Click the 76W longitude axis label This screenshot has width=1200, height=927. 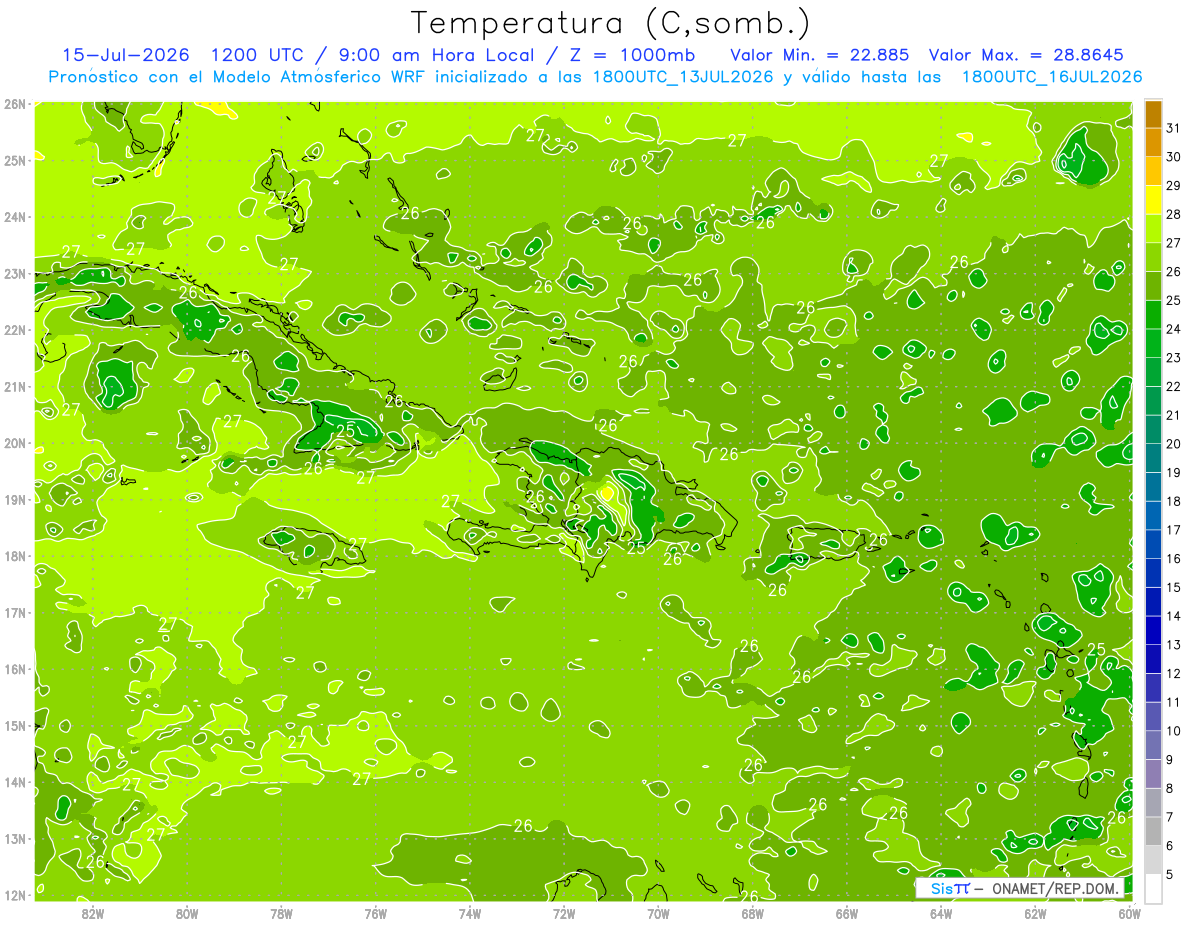[x=375, y=913]
